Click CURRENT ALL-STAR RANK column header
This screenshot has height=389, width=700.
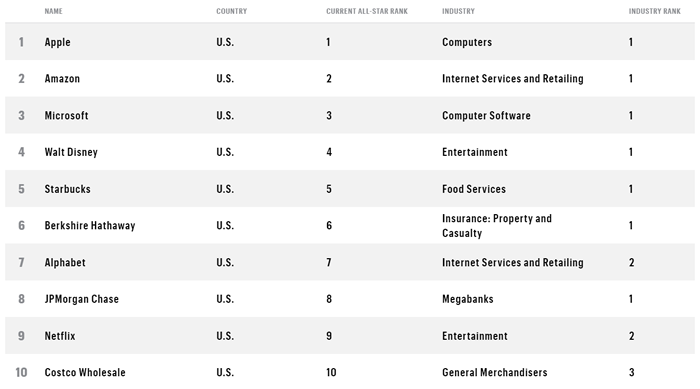click(367, 11)
